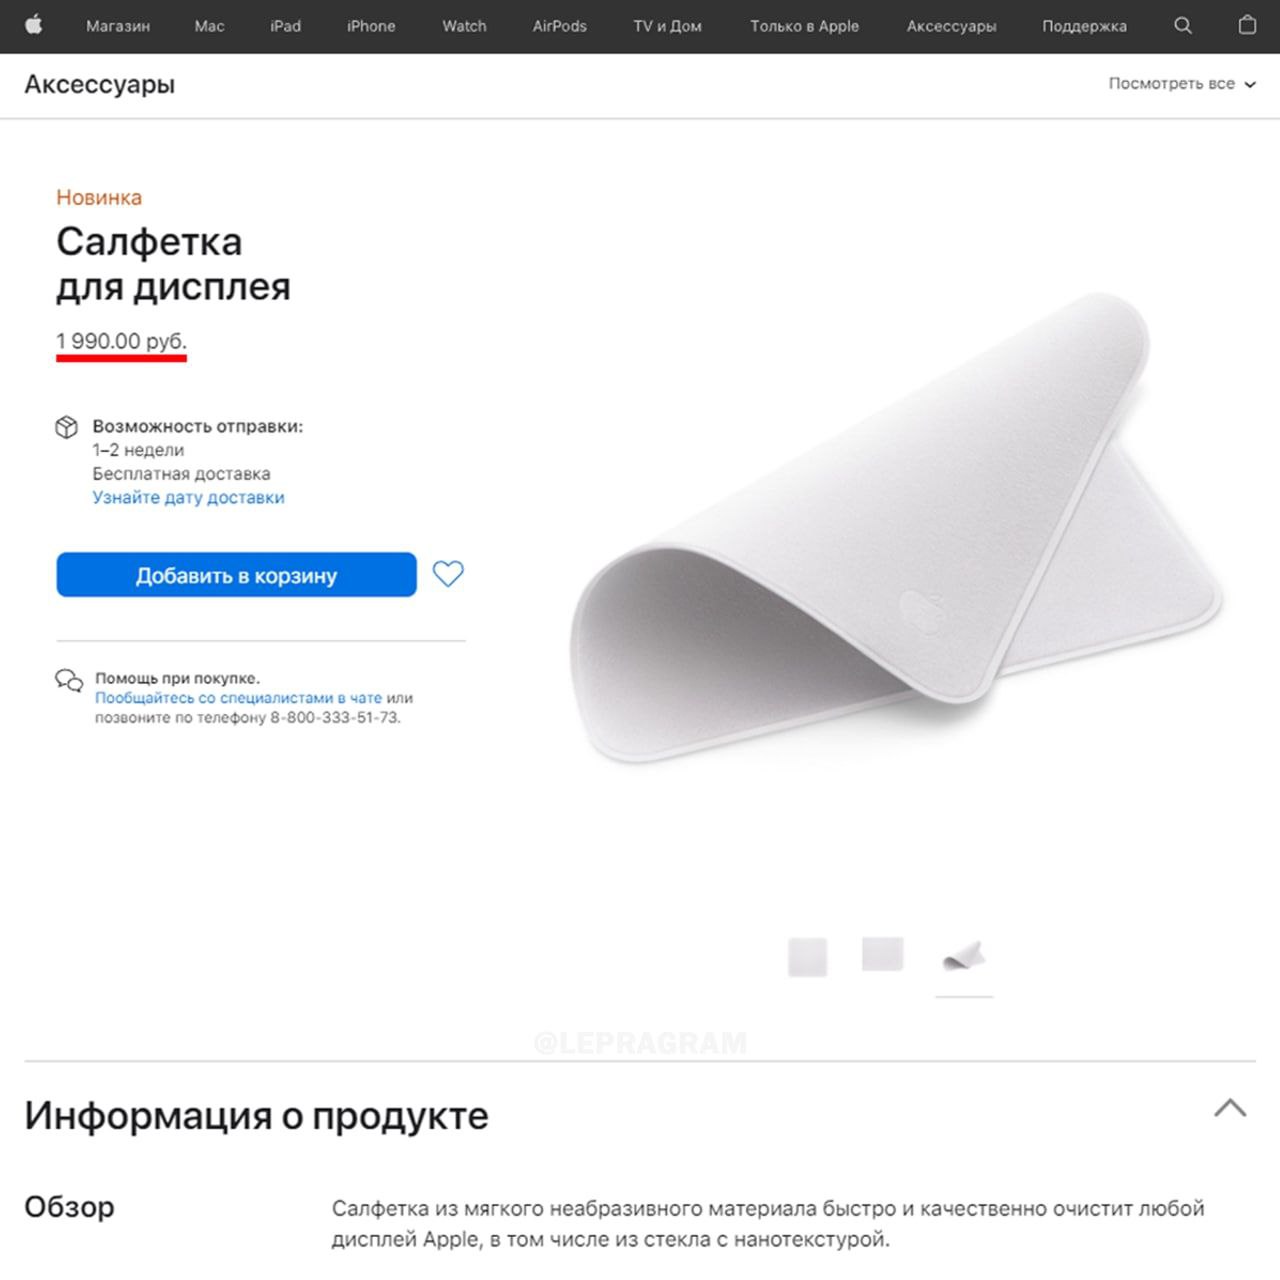Viewport: 1280px width, 1280px height.
Task: Go to the iPhone menu item
Action: point(371,26)
